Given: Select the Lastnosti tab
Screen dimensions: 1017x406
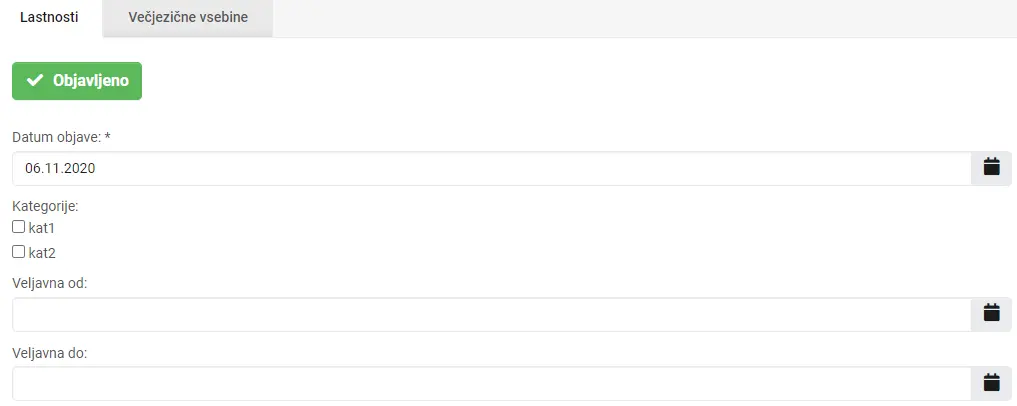Looking at the screenshot, I should [50, 18].
